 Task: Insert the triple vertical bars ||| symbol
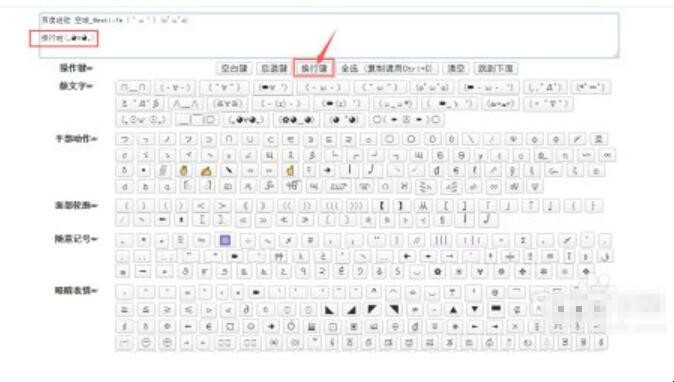click(441, 241)
